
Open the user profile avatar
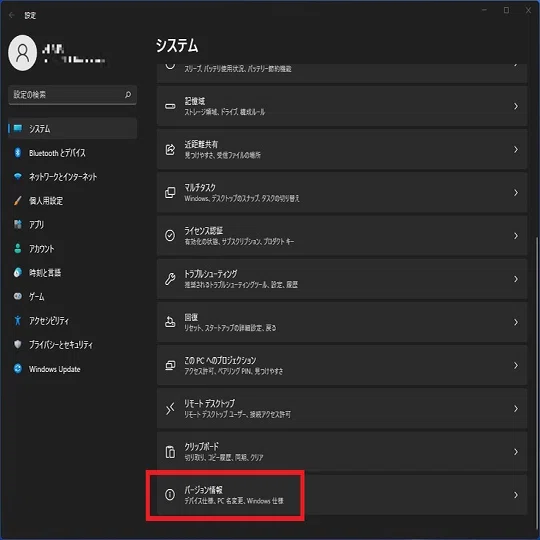tap(23, 53)
